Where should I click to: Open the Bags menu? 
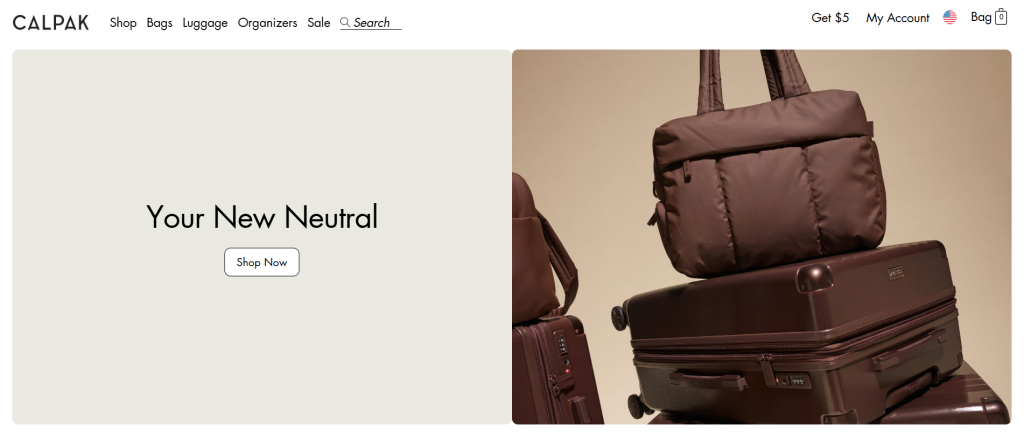[x=159, y=23]
